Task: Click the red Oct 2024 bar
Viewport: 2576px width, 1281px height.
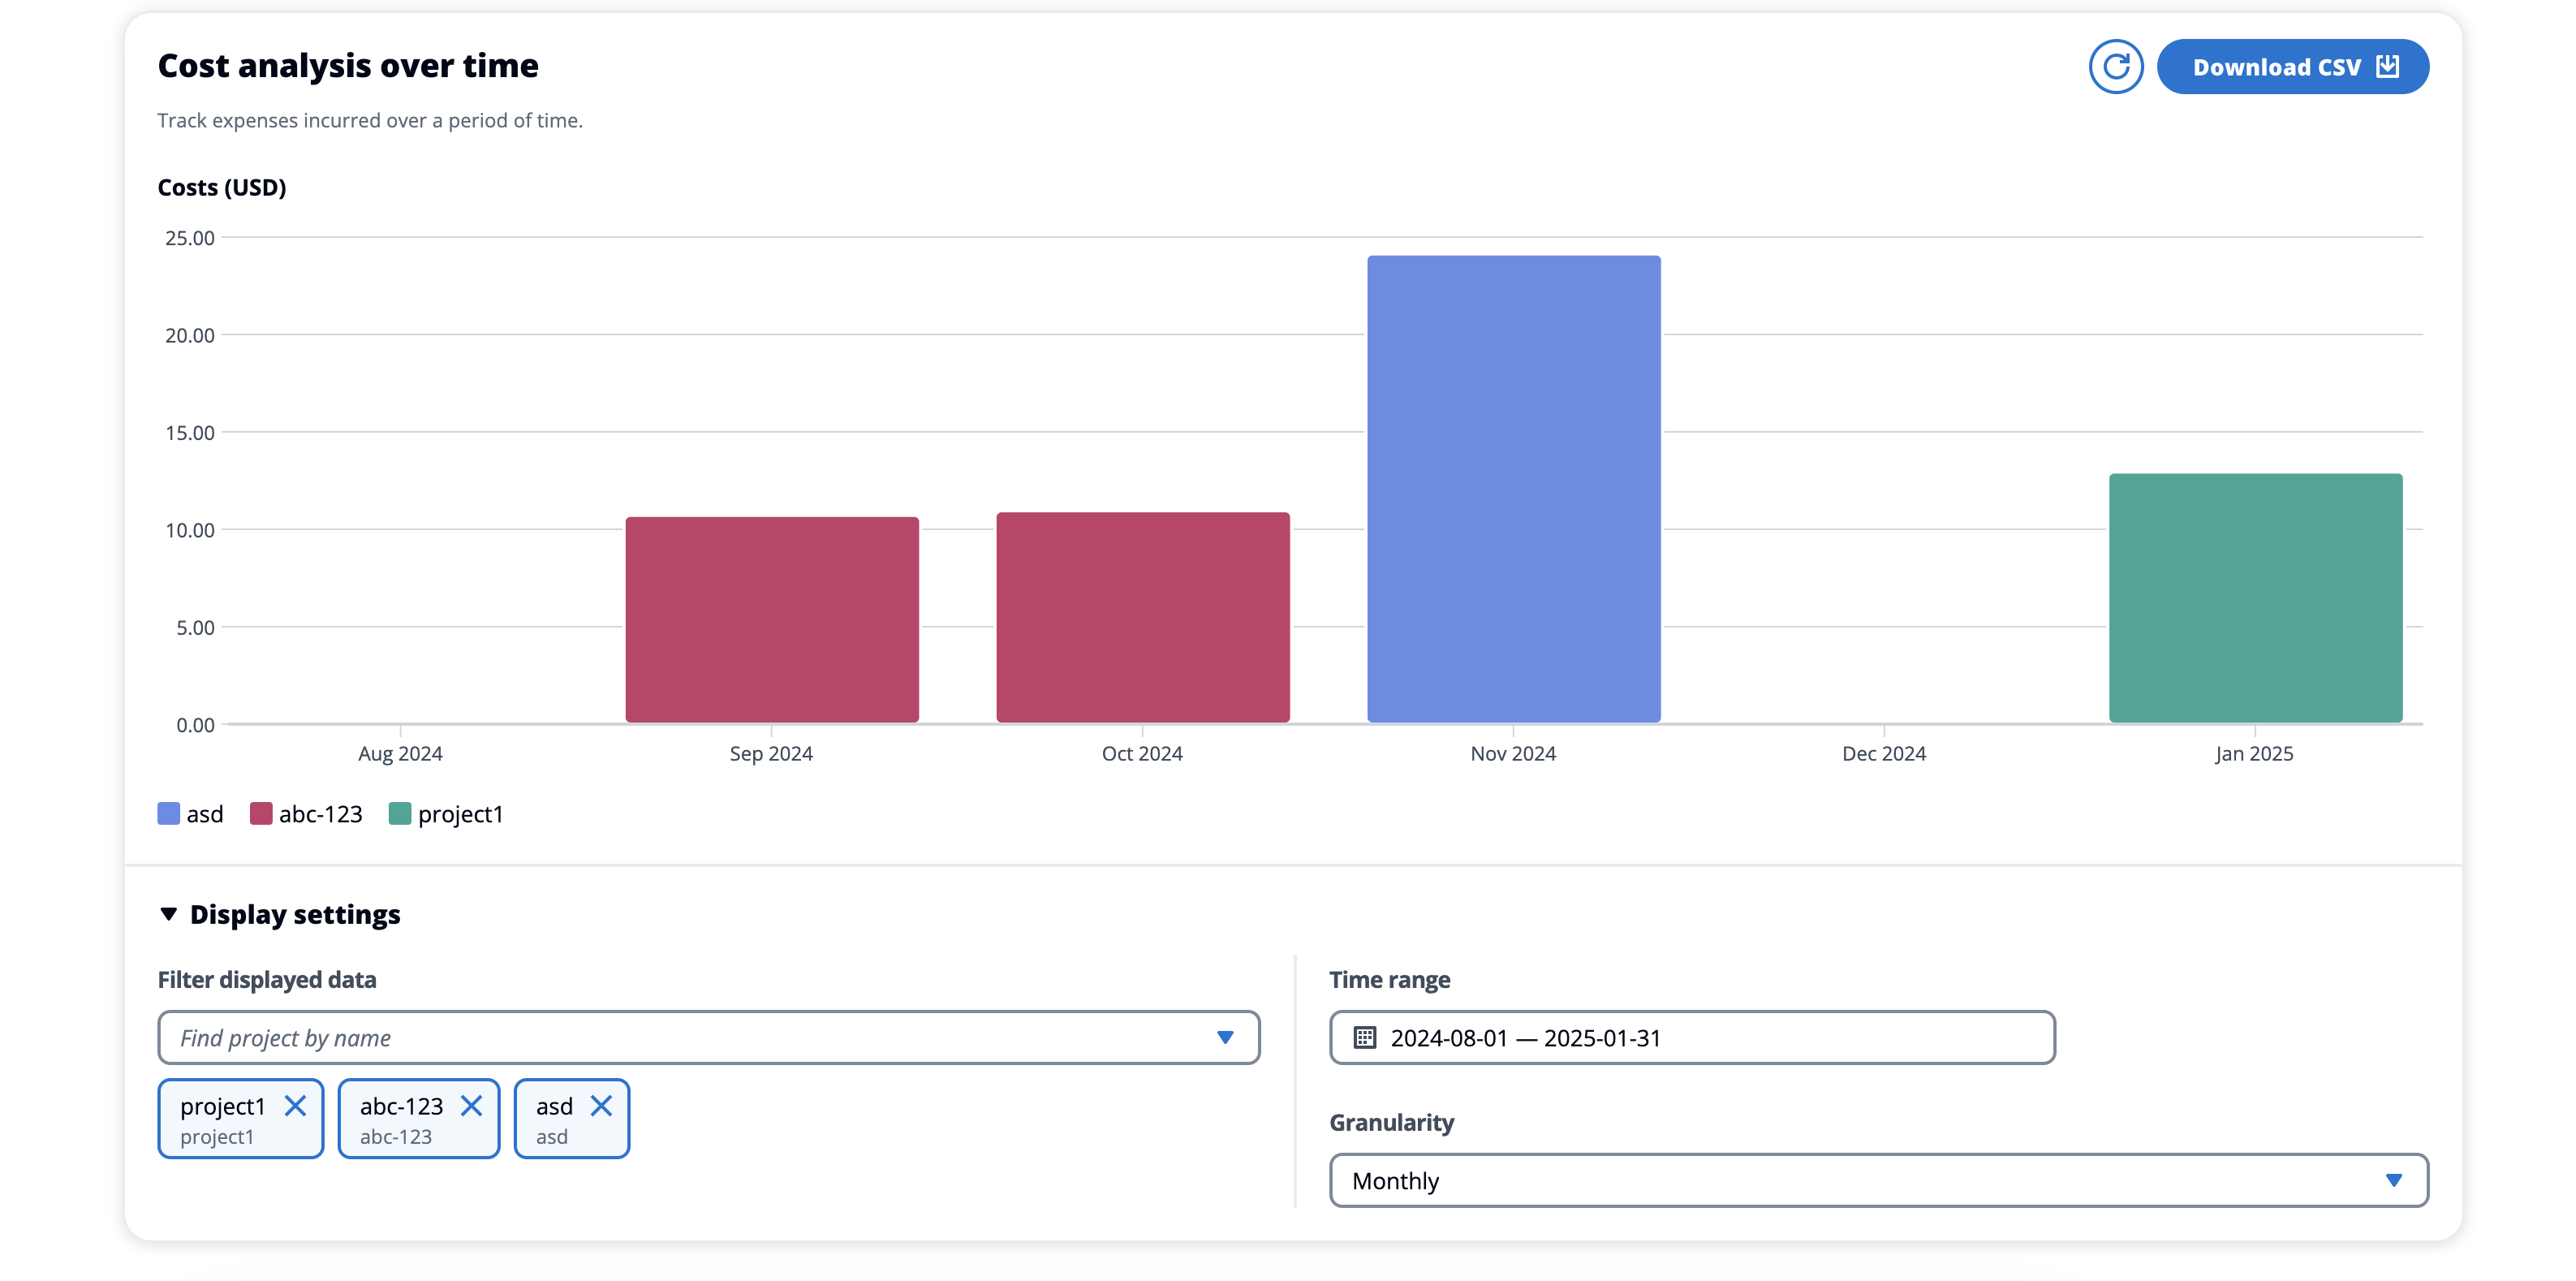Action: coord(1142,617)
